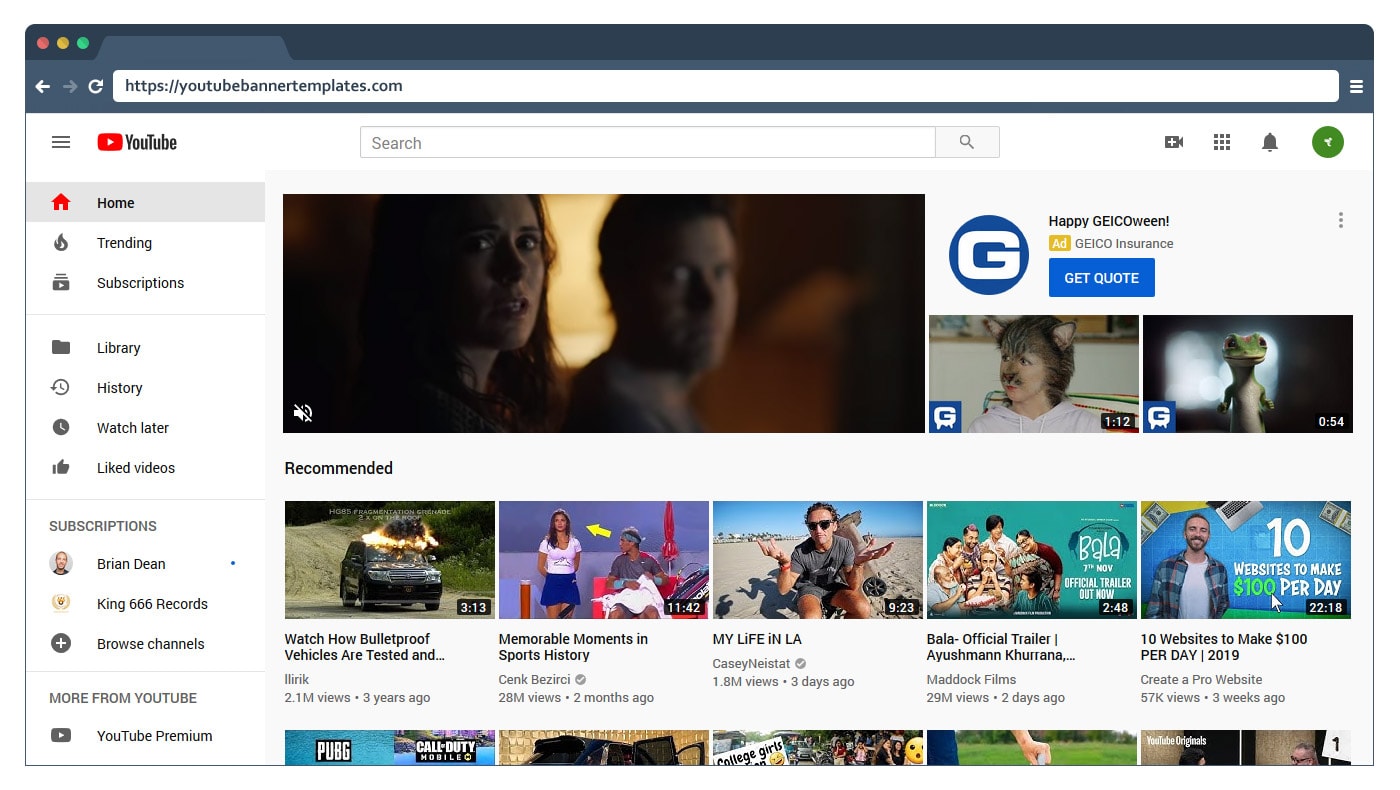This screenshot has width=1400, height=790.
Task: Open the burning car 3:13 thumbnail
Action: (x=390, y=560)
